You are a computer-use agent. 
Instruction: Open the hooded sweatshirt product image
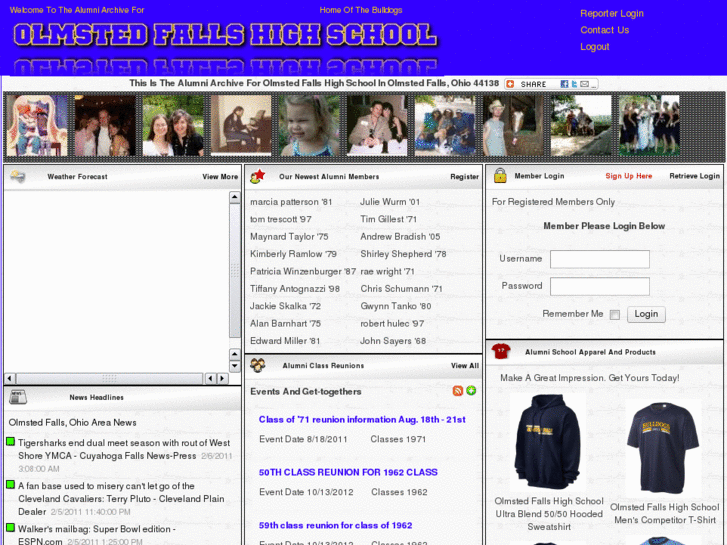click(x=548, y=441)
